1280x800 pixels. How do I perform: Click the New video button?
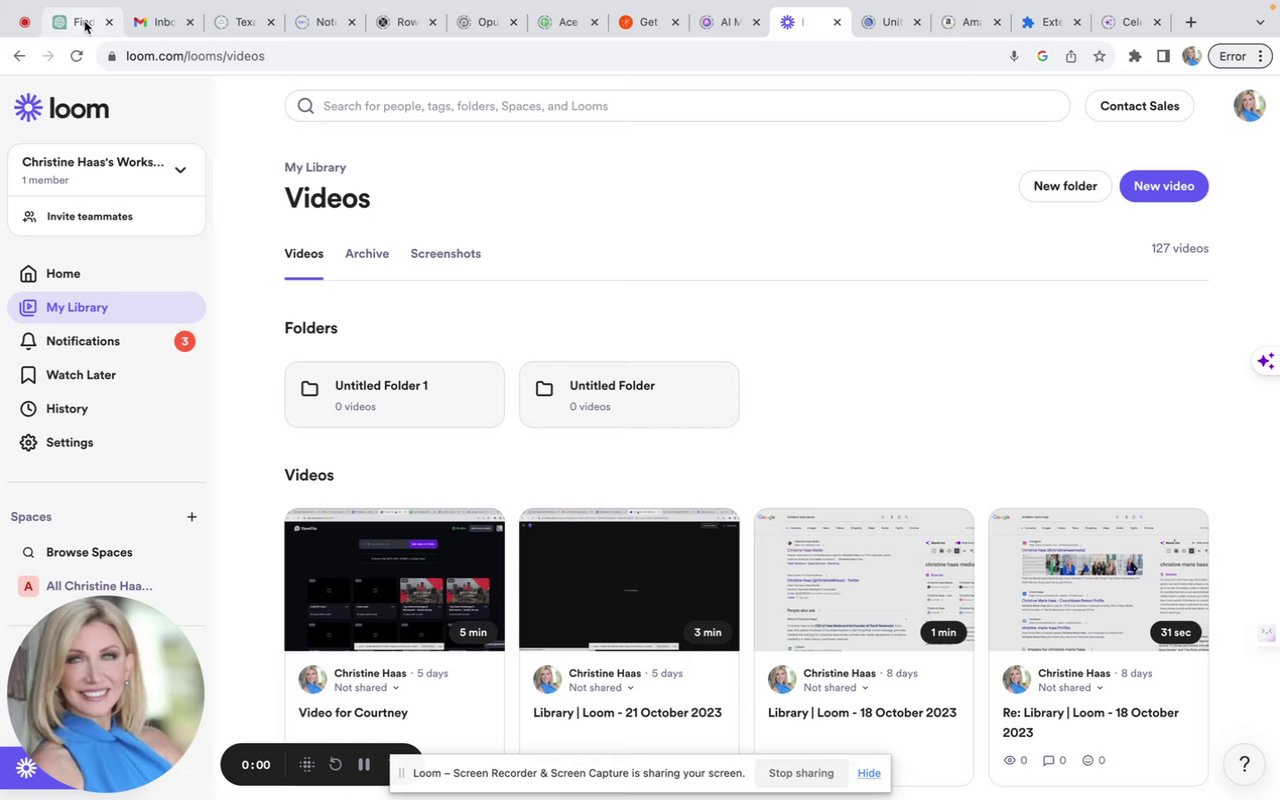point(1164,186)
